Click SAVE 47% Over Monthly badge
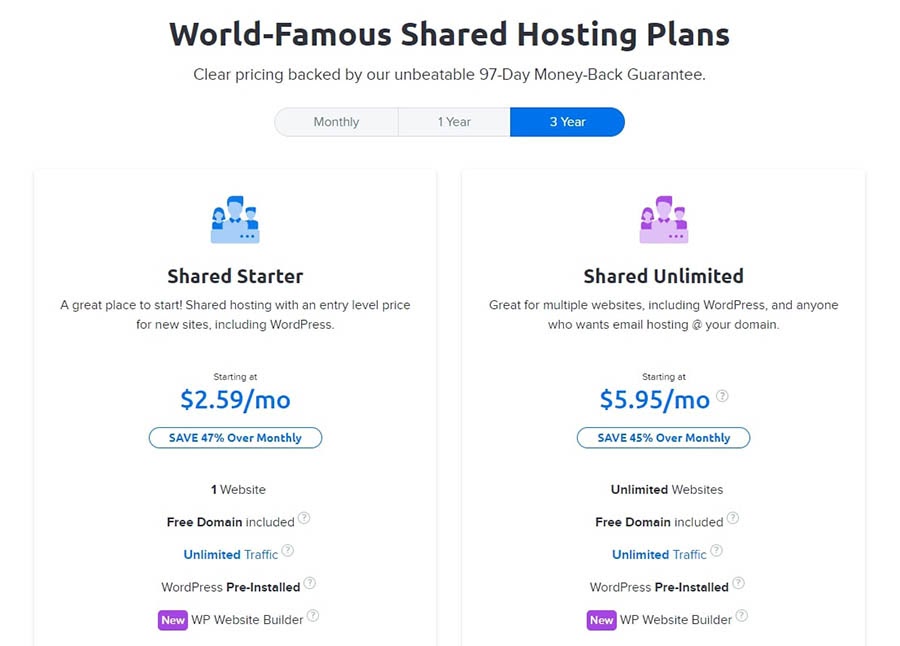The image size is (900, 646). [x=235, y=438]
